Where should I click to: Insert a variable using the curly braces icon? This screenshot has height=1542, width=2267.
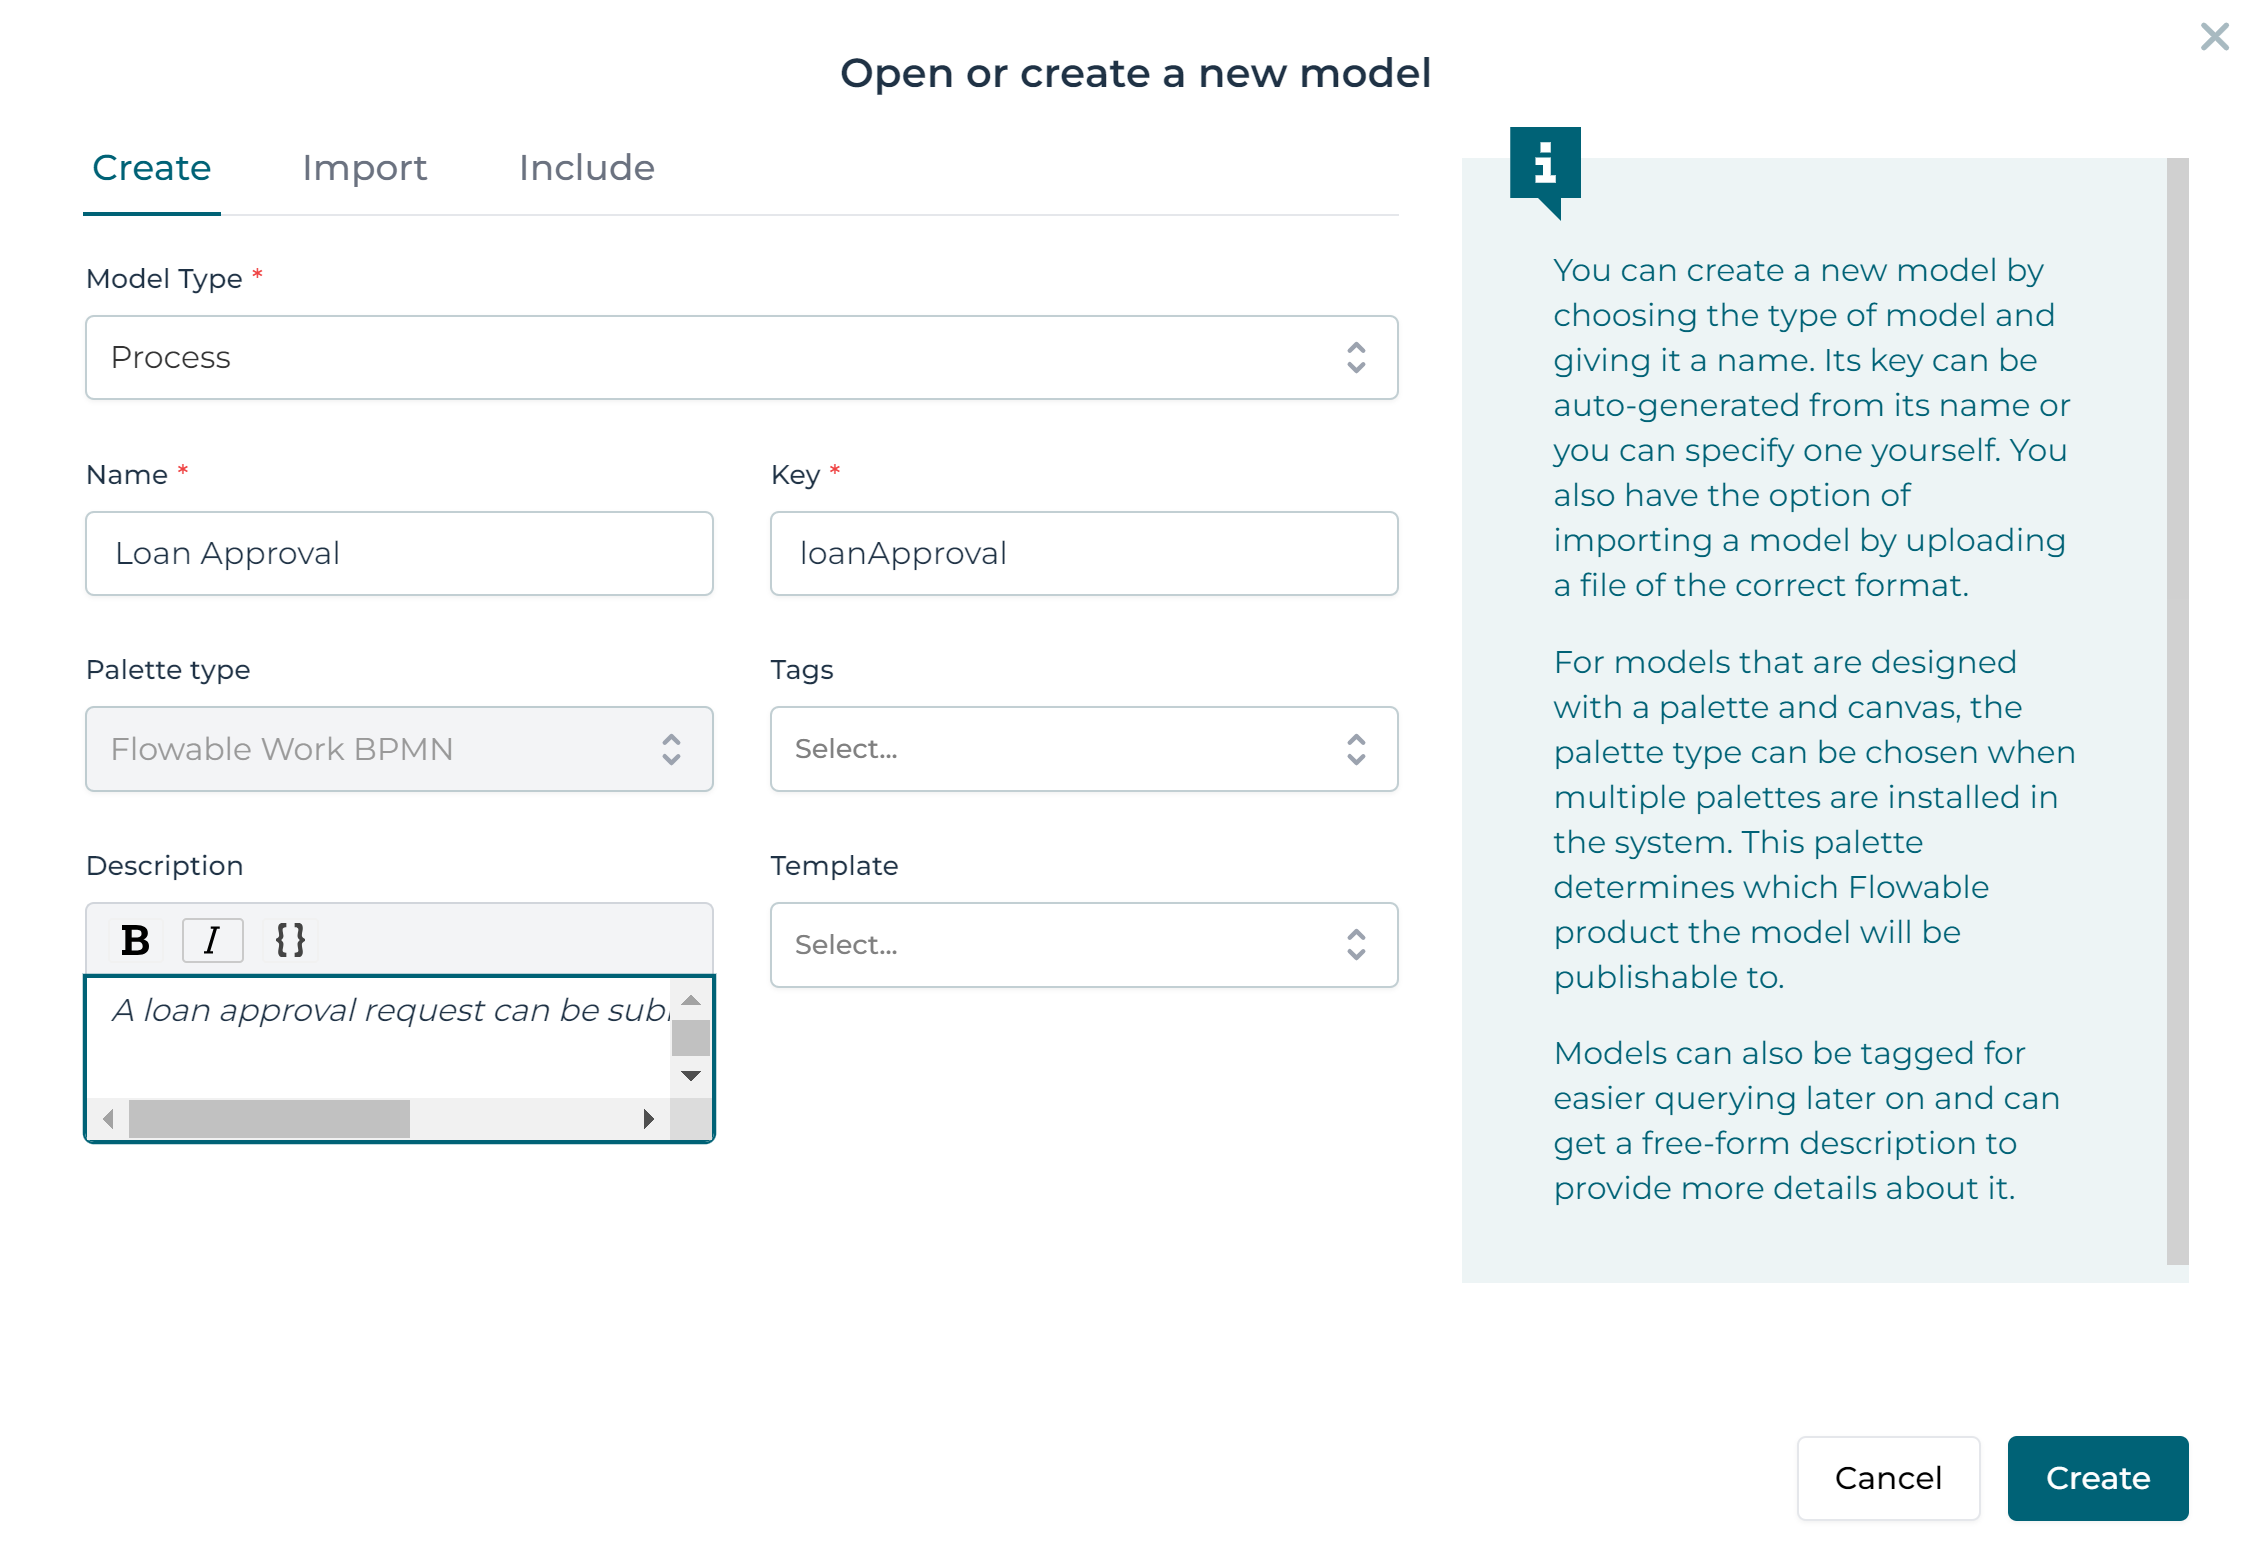(x=289, y=938)
